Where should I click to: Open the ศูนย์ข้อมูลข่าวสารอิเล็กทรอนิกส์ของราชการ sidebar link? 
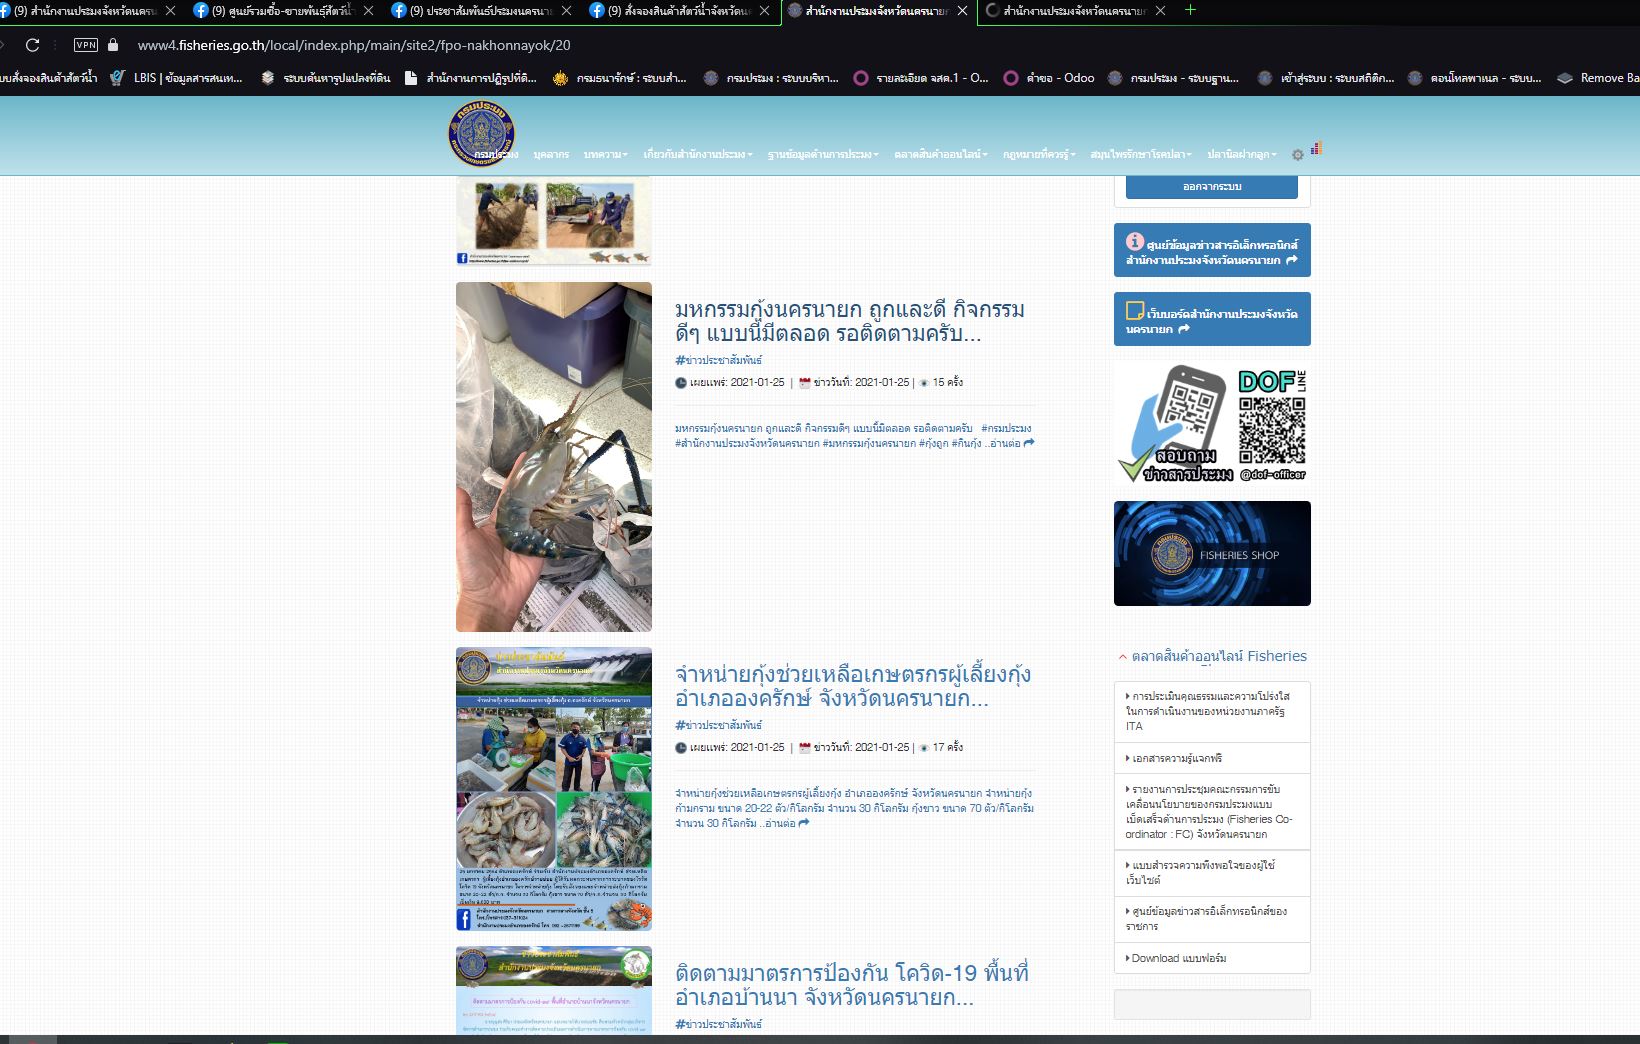[x=1212, y=919]
